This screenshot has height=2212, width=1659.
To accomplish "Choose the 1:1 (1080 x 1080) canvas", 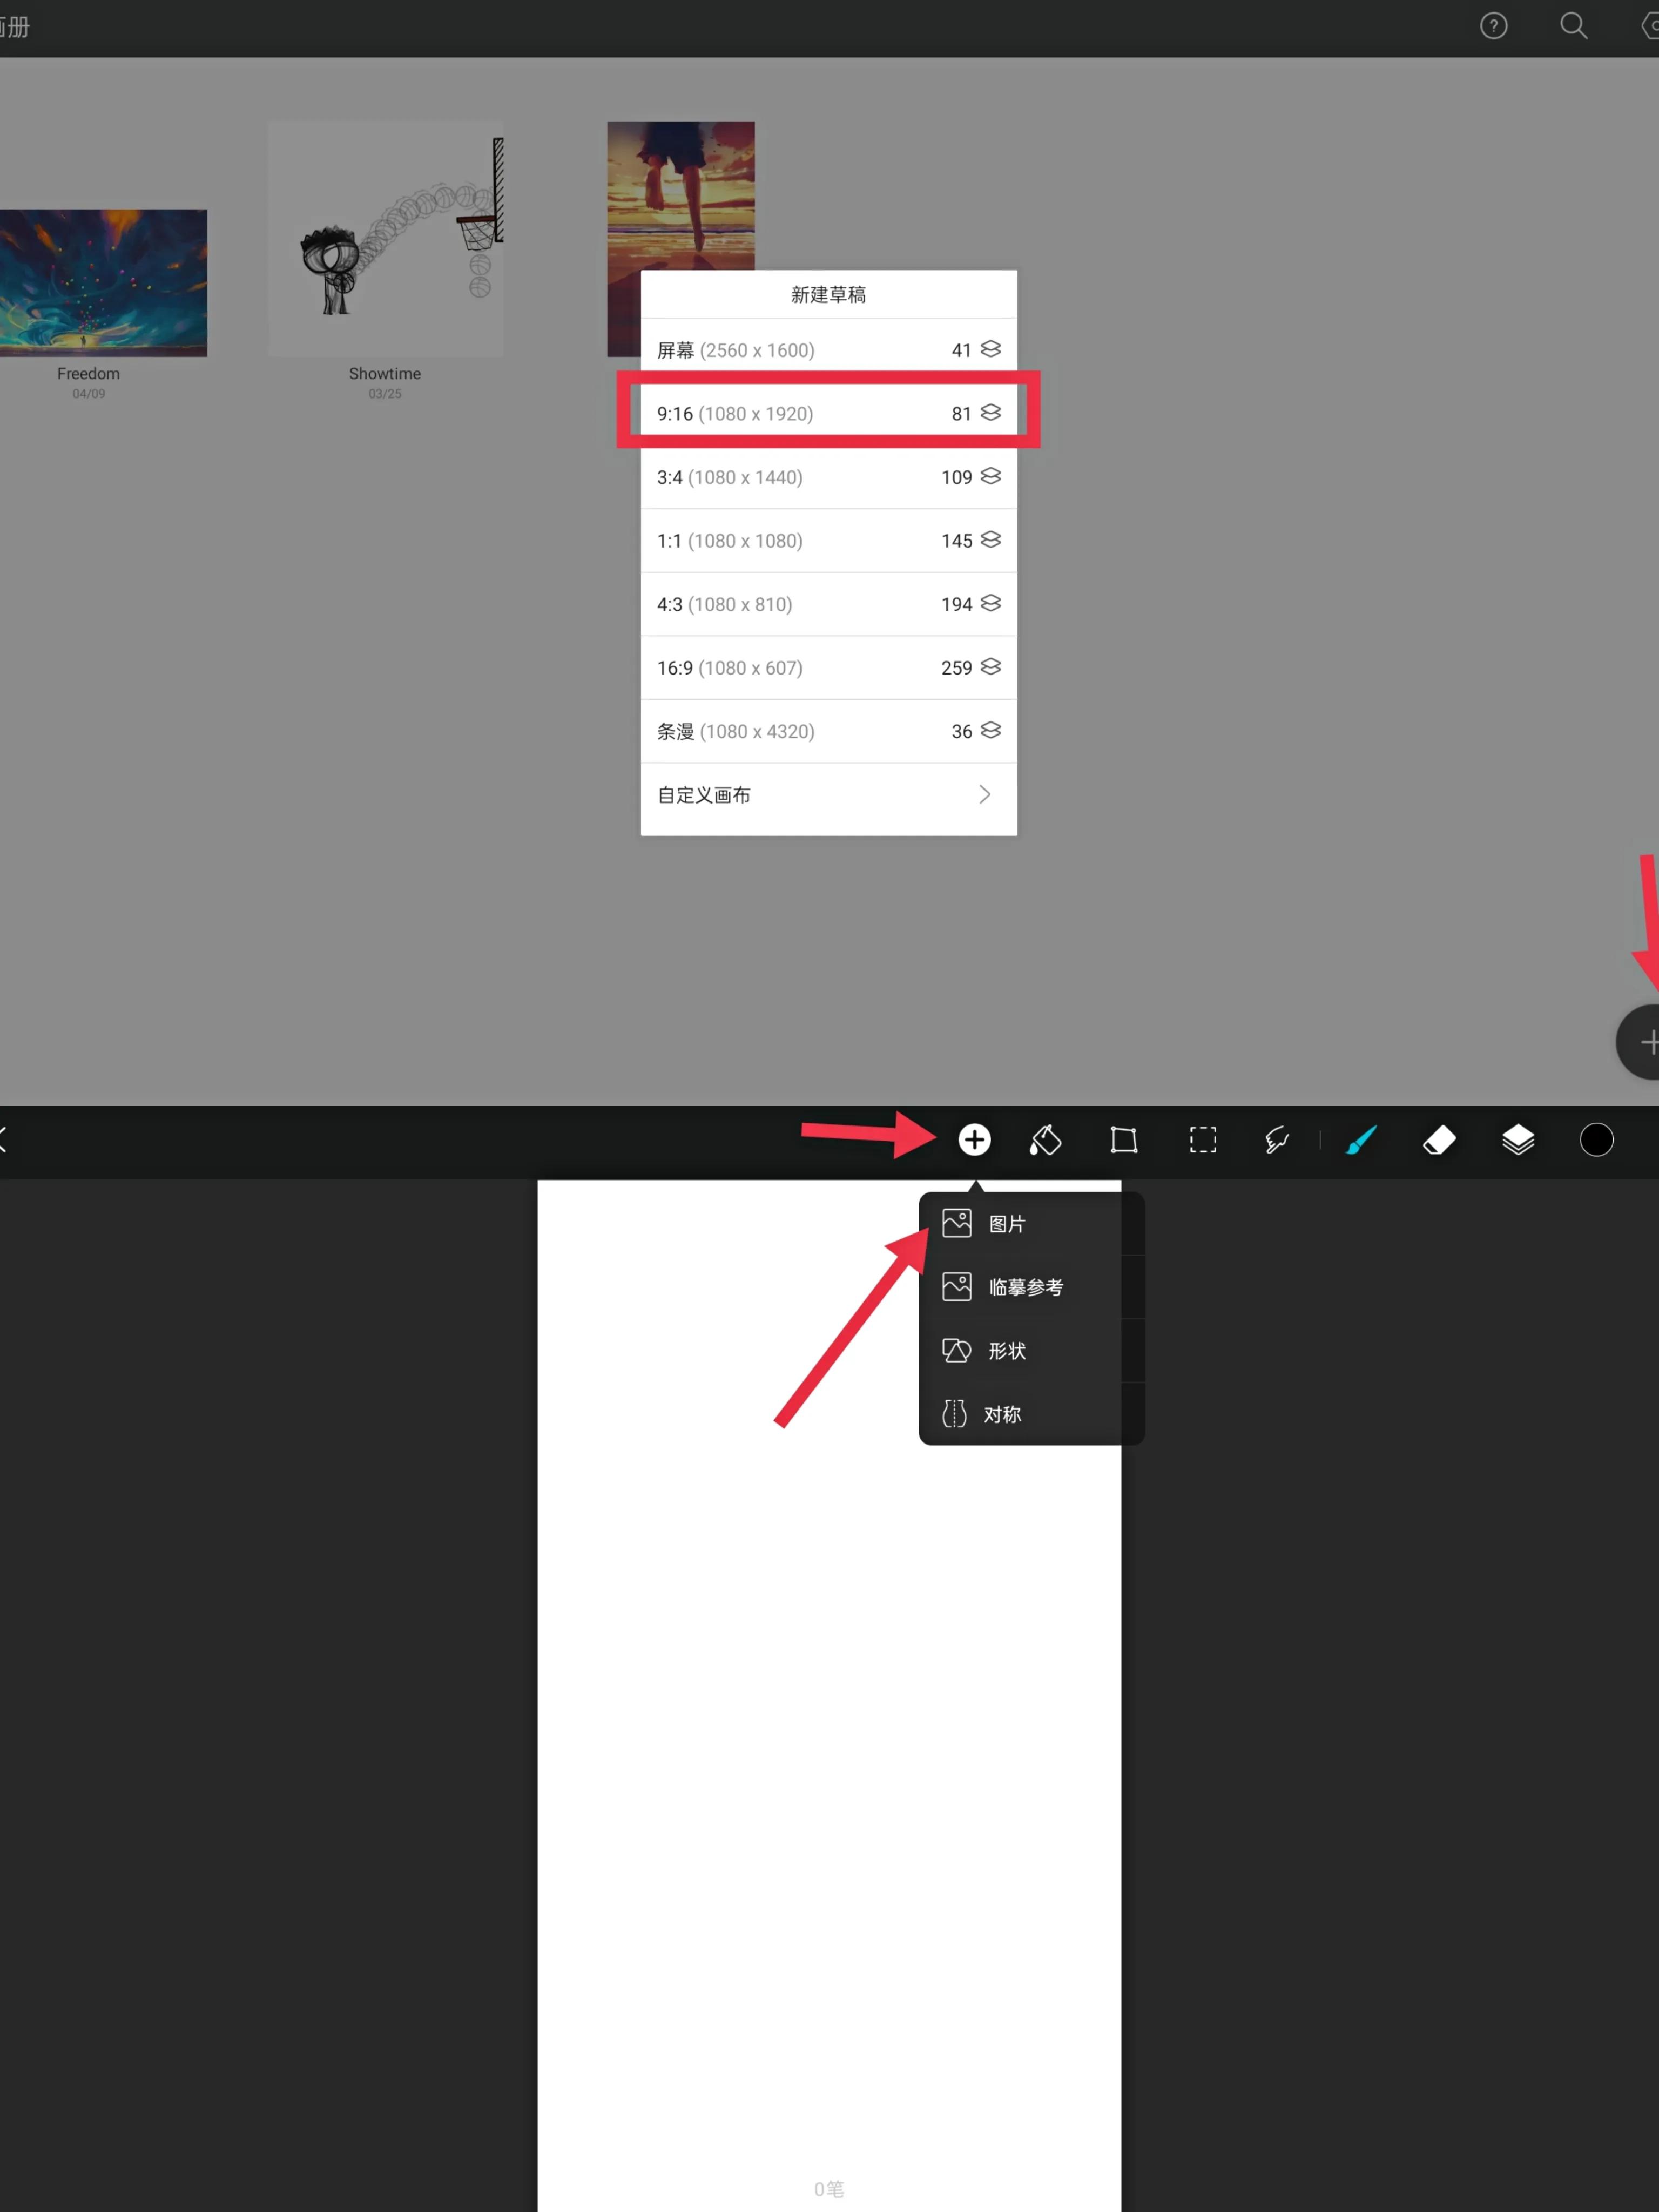I will tap(828, 541).
